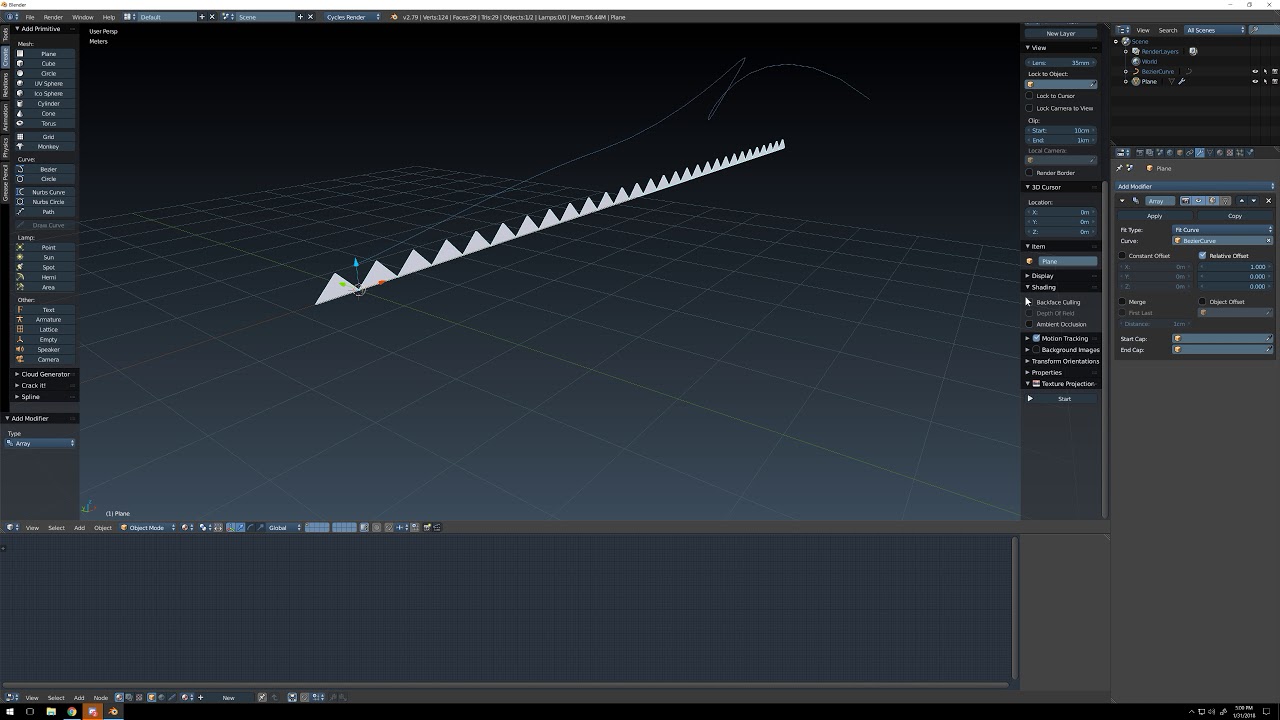Click the Copy modifier button
Screen dimensions: 1280x720
pos(1235,216)
